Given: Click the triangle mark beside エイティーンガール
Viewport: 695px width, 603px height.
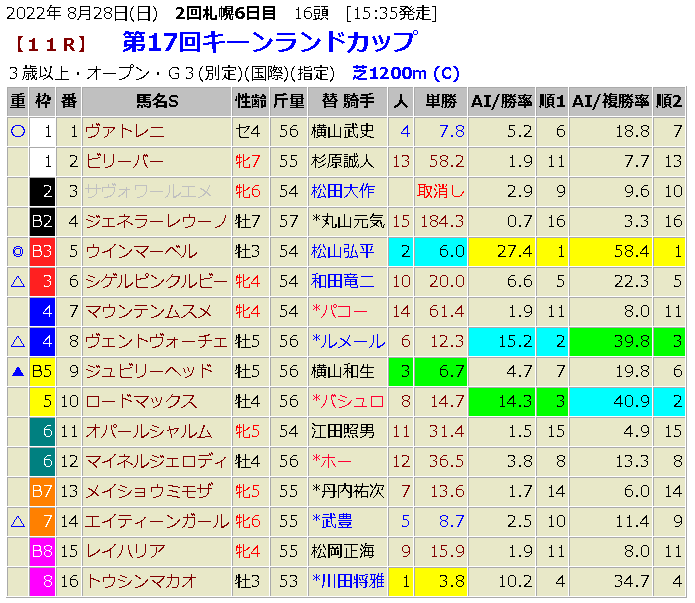Looking at the screenshot, I should coord(18,521).
